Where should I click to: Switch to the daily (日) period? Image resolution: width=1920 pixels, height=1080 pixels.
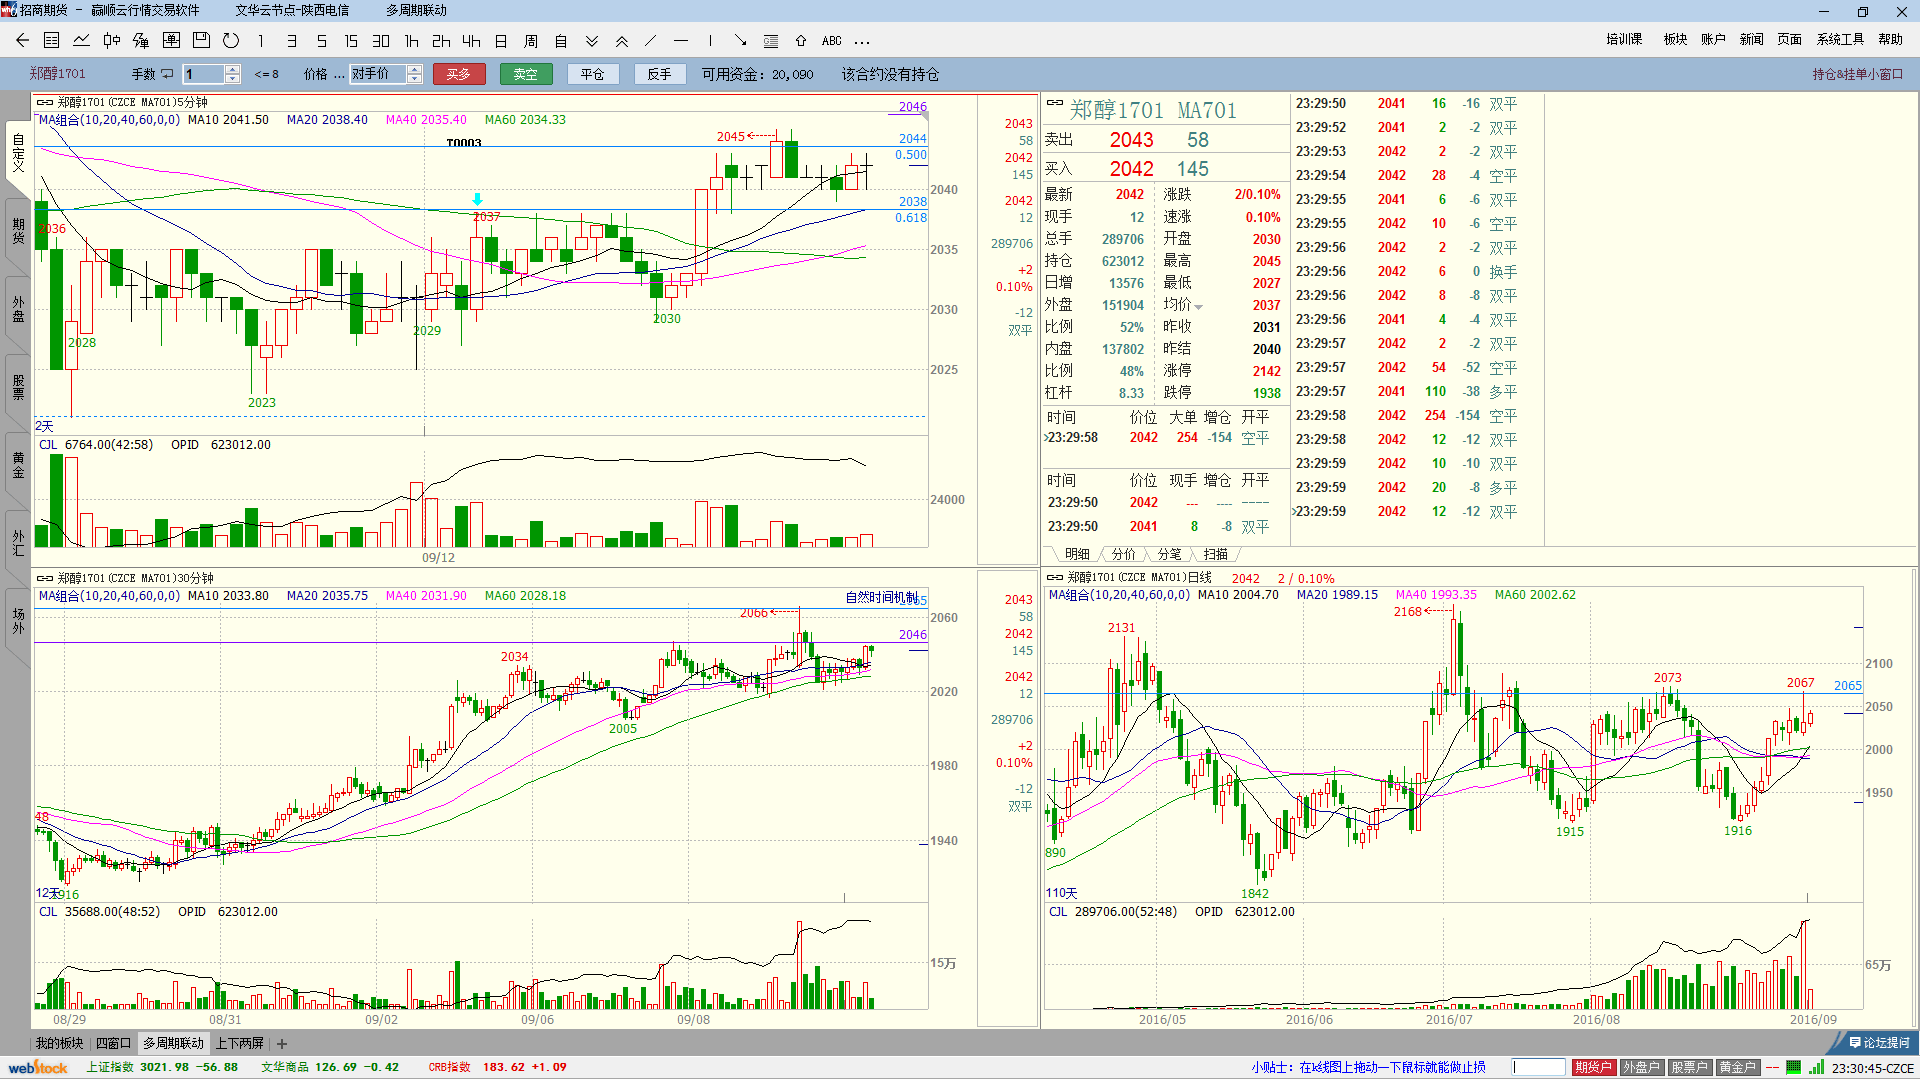[501, 41]
